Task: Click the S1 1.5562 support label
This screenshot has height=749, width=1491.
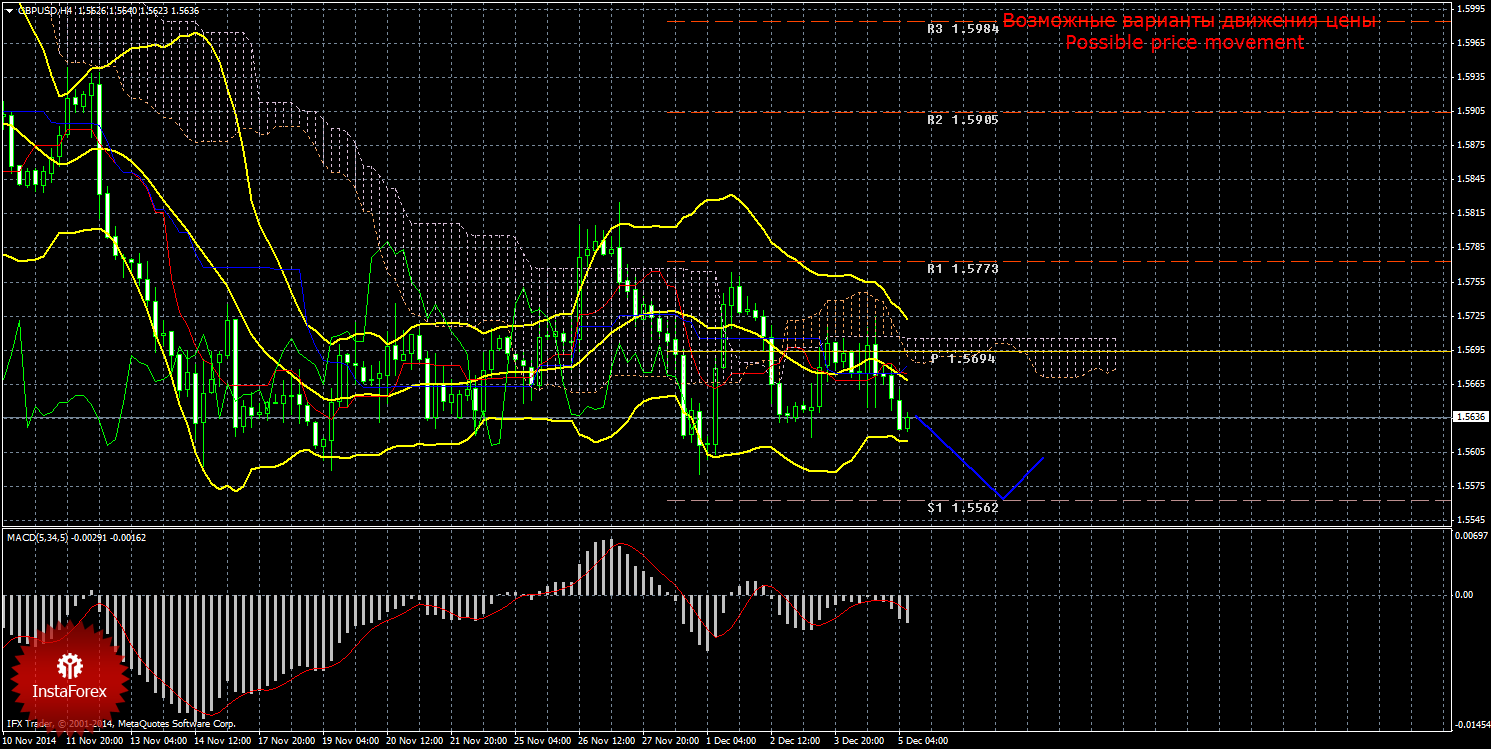Action: [962, 507]
